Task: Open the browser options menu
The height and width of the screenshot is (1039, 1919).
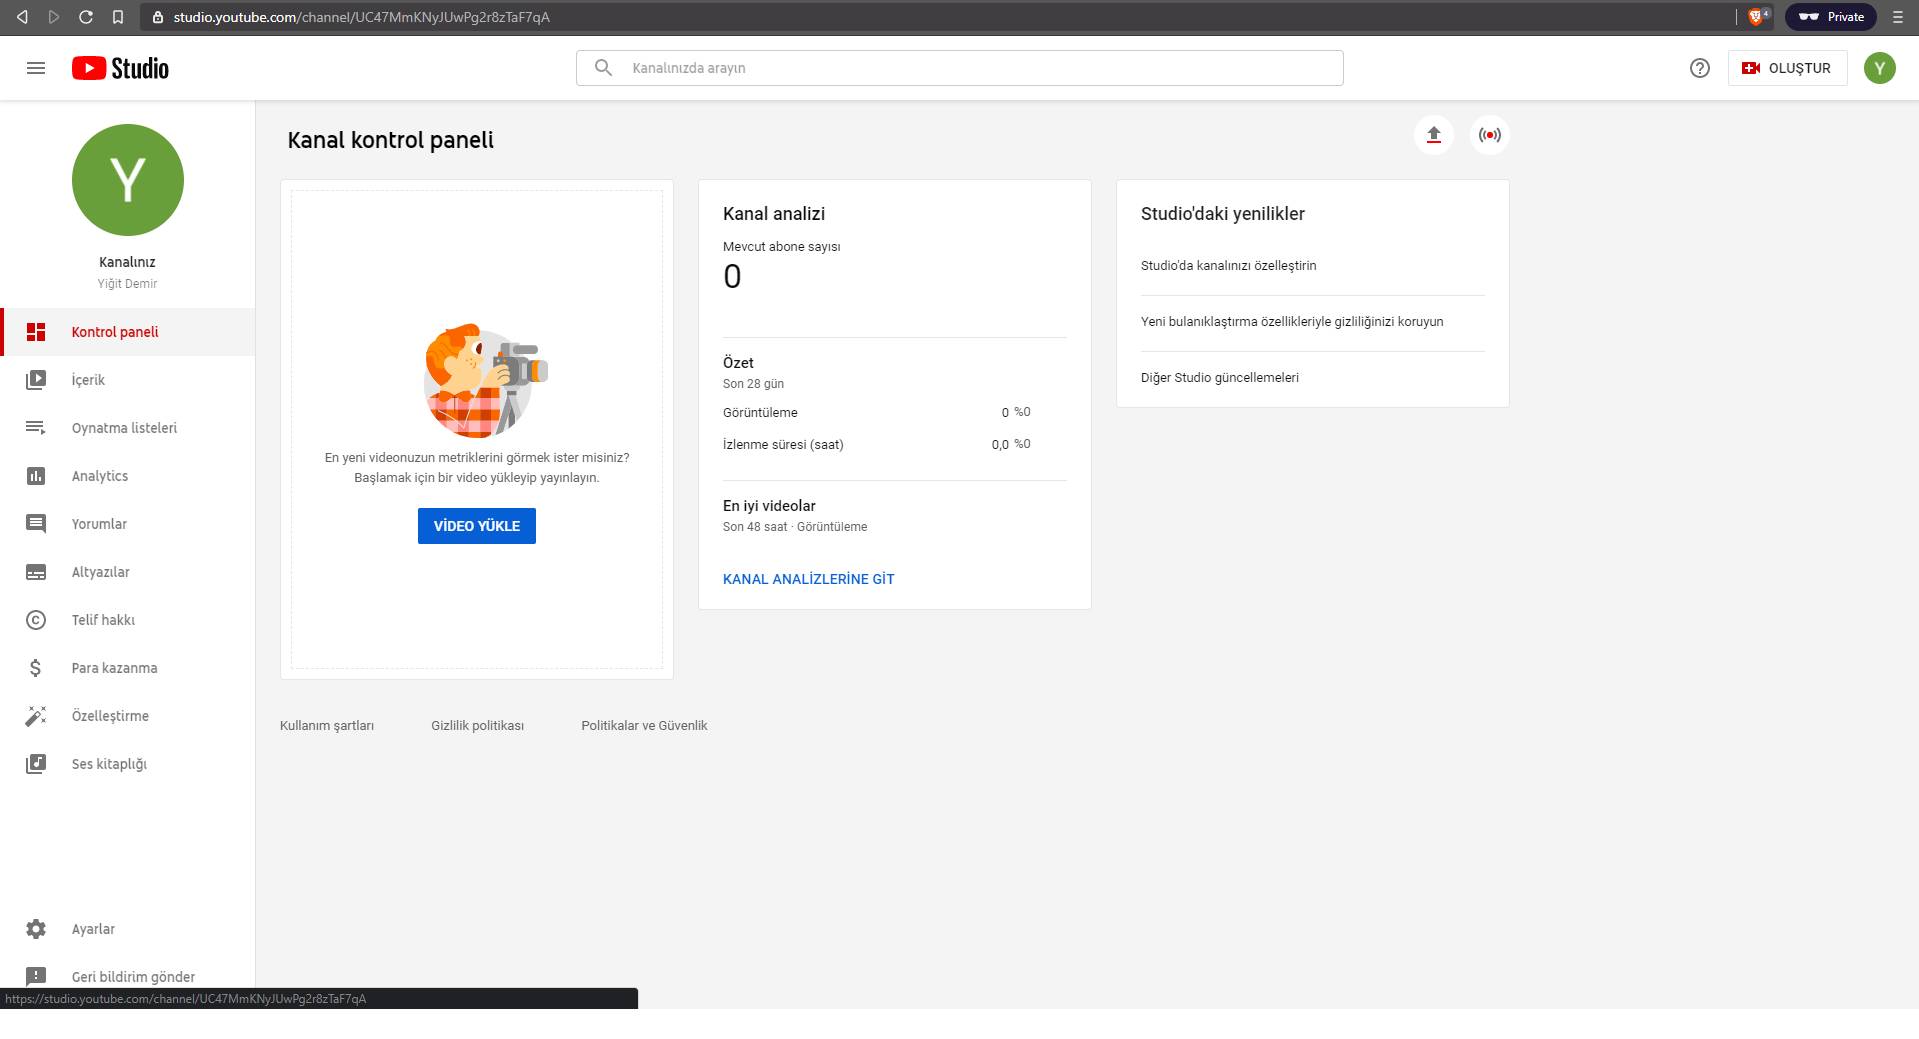Action: pyautogui.click(x=1897, y=16)
